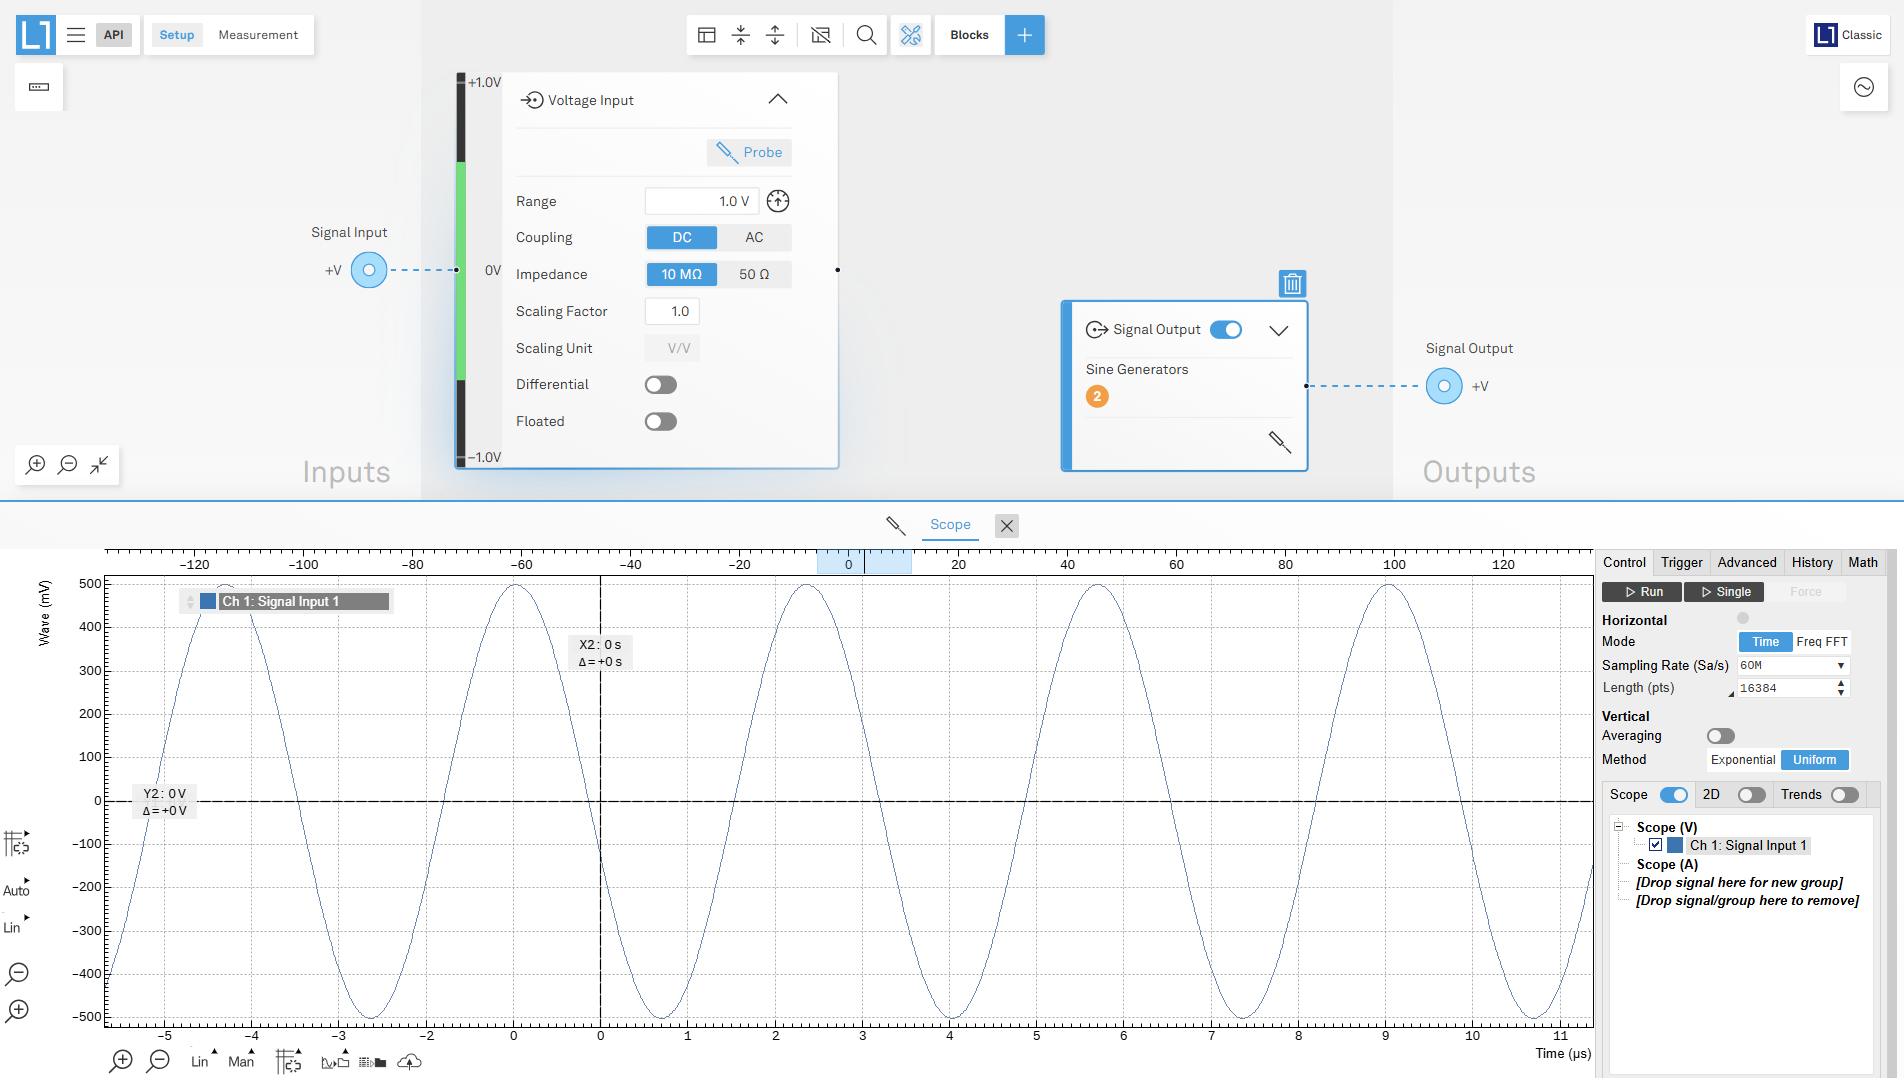This screenshot has width=1904, height=1078.
Task: Click the Single acquisition button
Action: (x=1724, y=592)
